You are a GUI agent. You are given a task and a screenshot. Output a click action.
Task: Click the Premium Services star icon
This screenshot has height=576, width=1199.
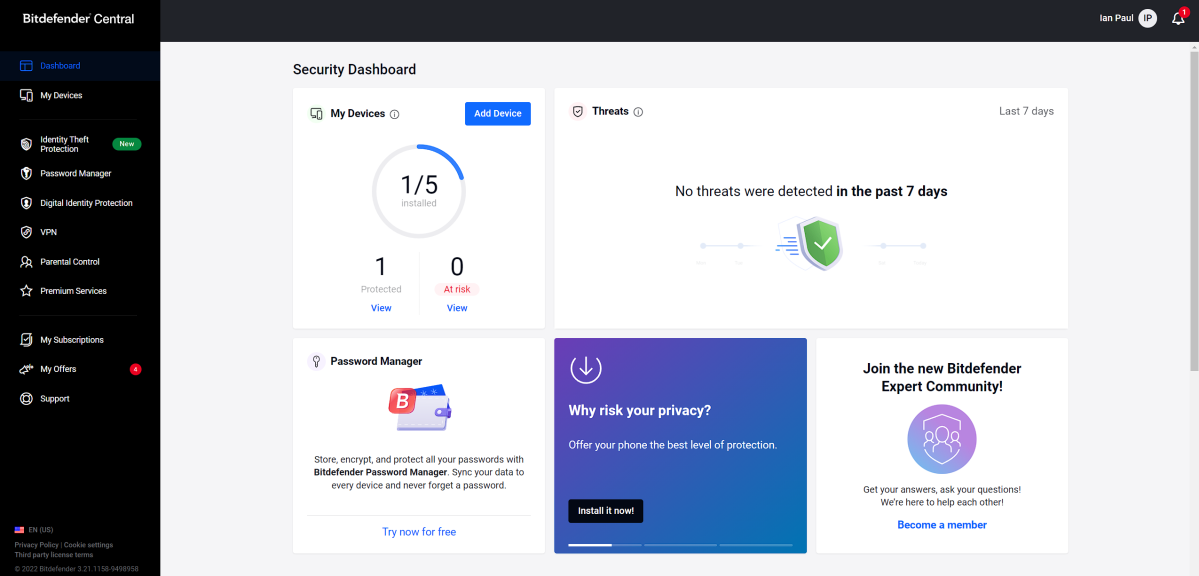(x=26, y=291)
